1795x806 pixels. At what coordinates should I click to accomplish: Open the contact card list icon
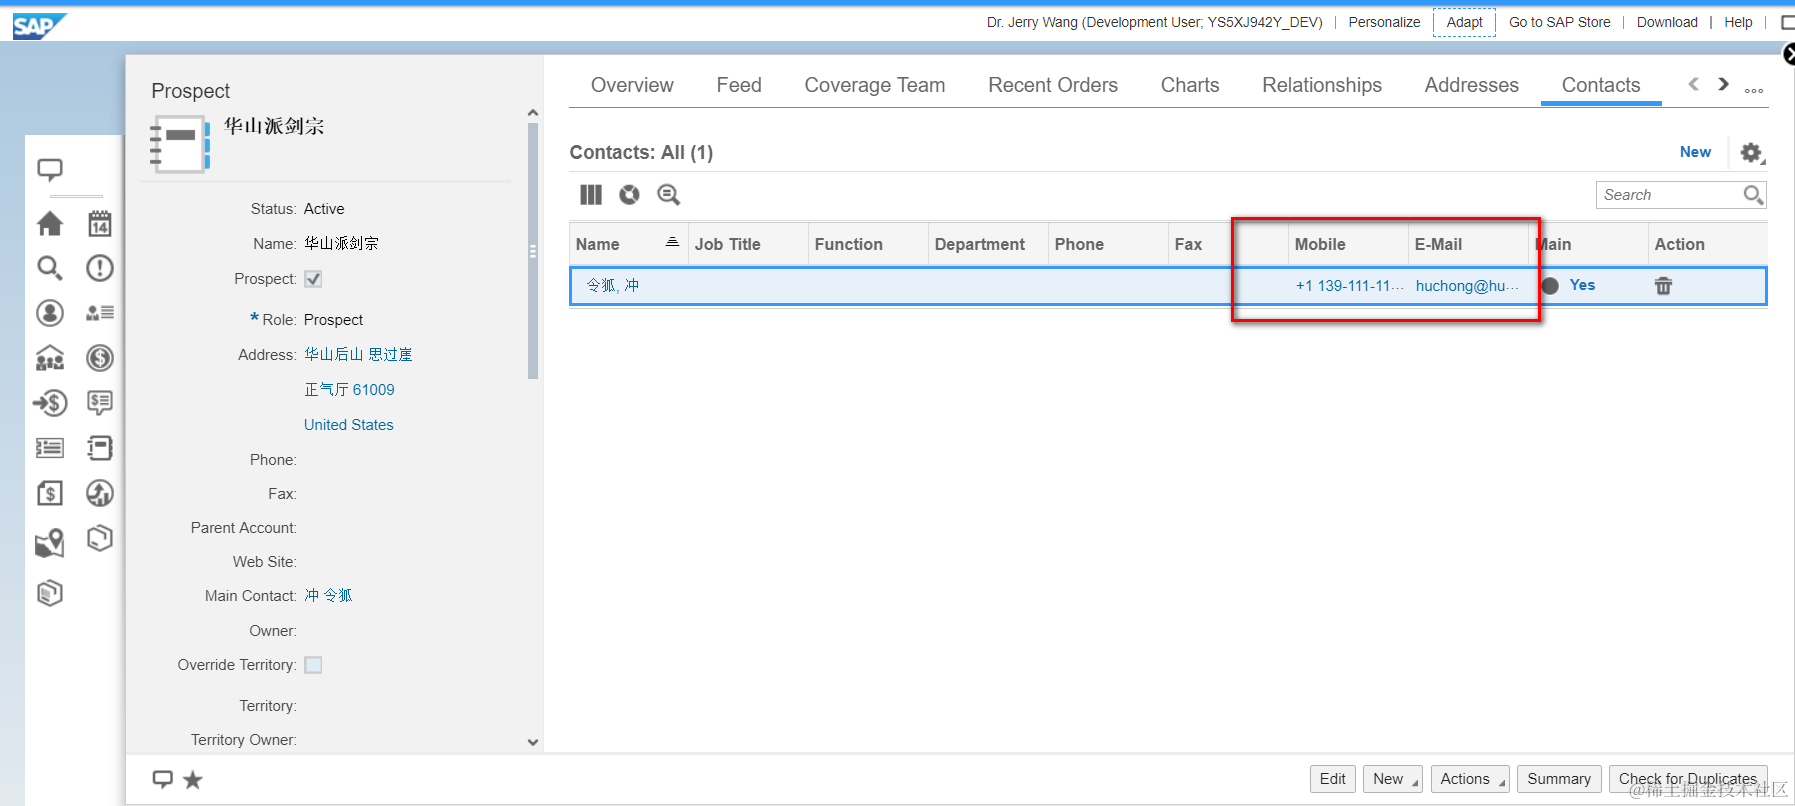[x=100, y=313]
